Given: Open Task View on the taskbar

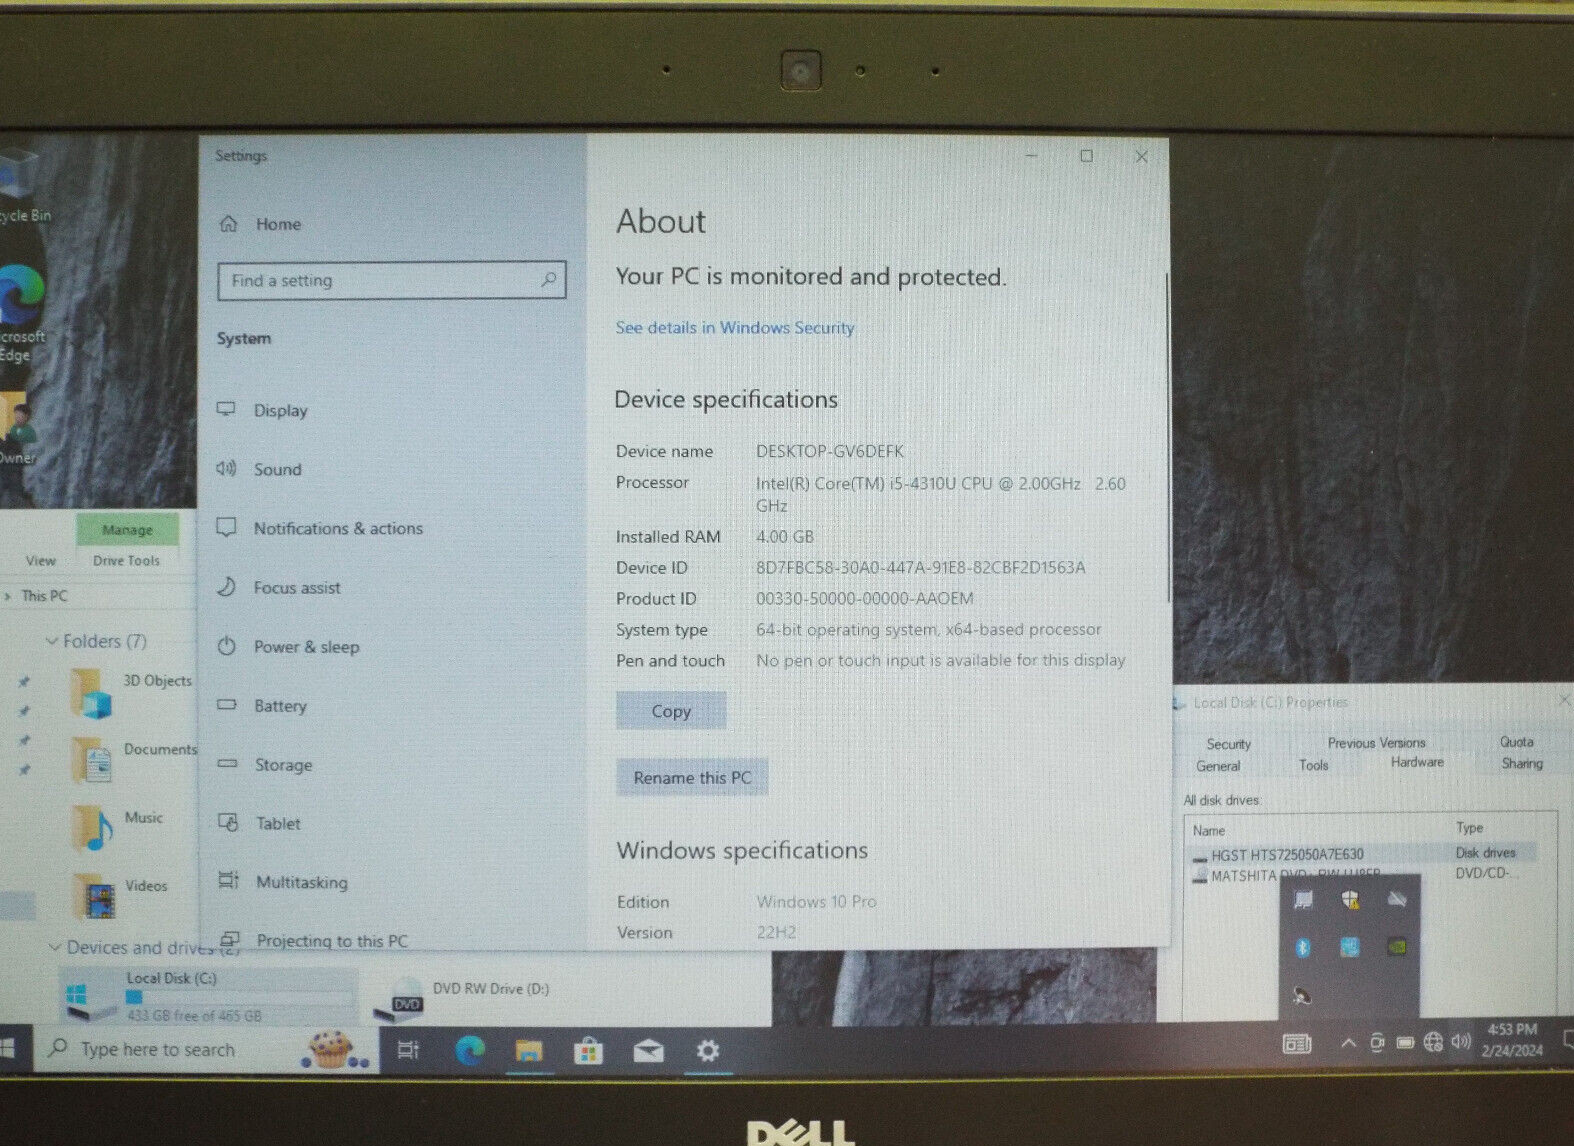Looking at the screenshot, I should [408, 1050].
